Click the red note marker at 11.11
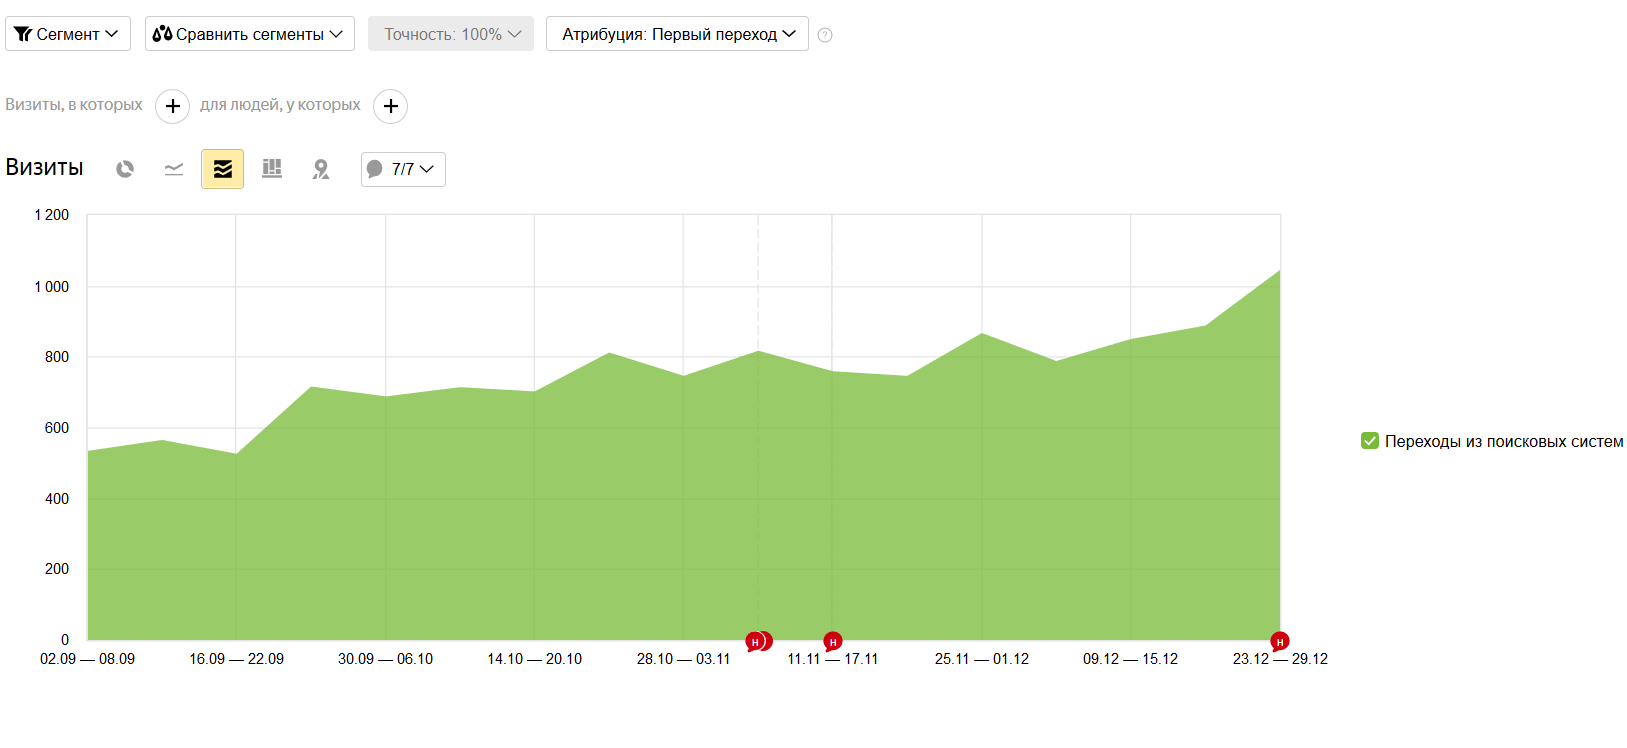This screenshot has height=748, width=1627. pyautogui.click(x=832, y=641)
